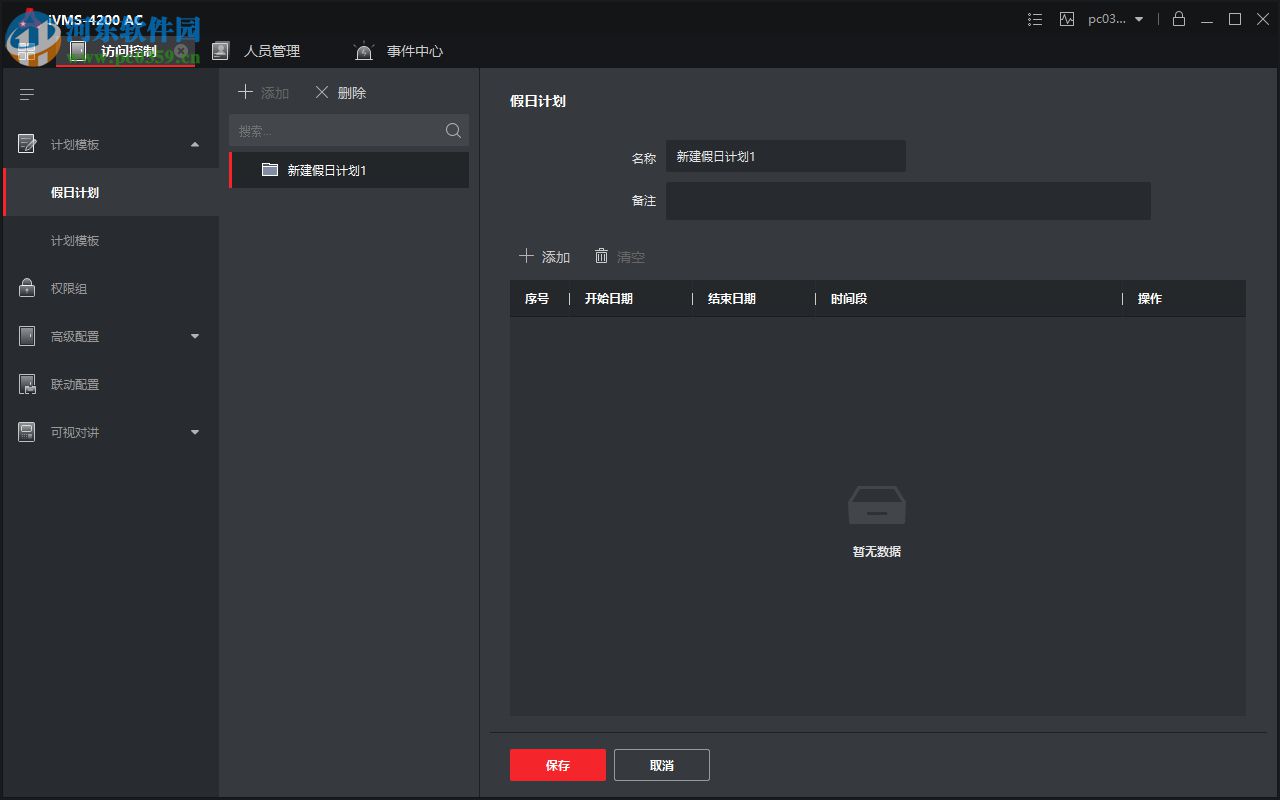The width and height of the screenshot is (1280, 800).
Task: Open 权限组 in the sidebar
Action: (111, 288)
